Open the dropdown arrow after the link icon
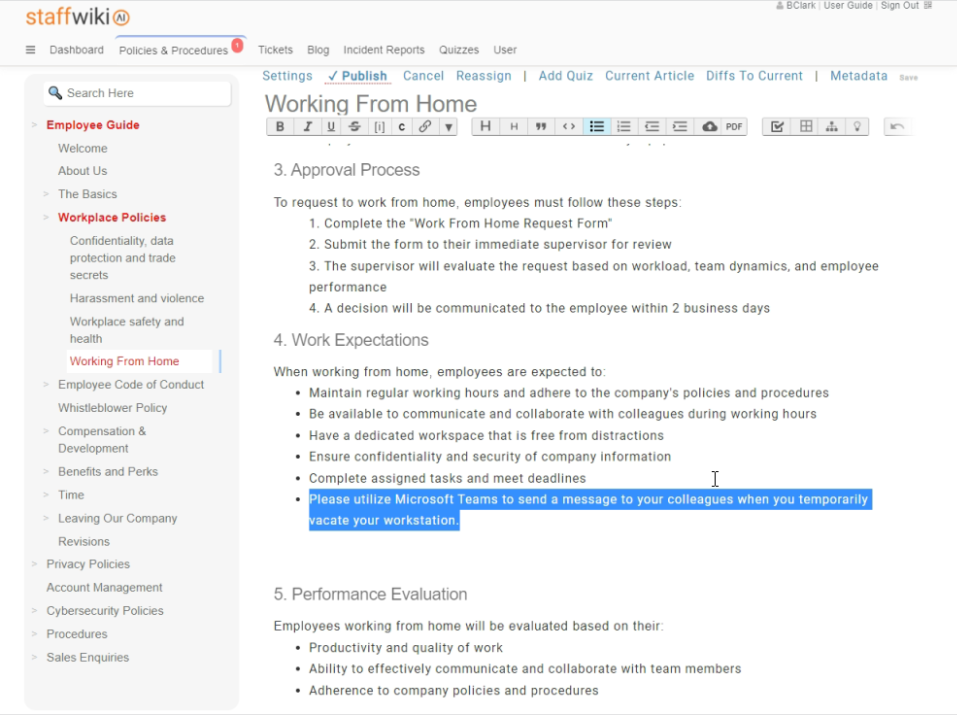Viewport: 957px width, 715px height. 448,127
